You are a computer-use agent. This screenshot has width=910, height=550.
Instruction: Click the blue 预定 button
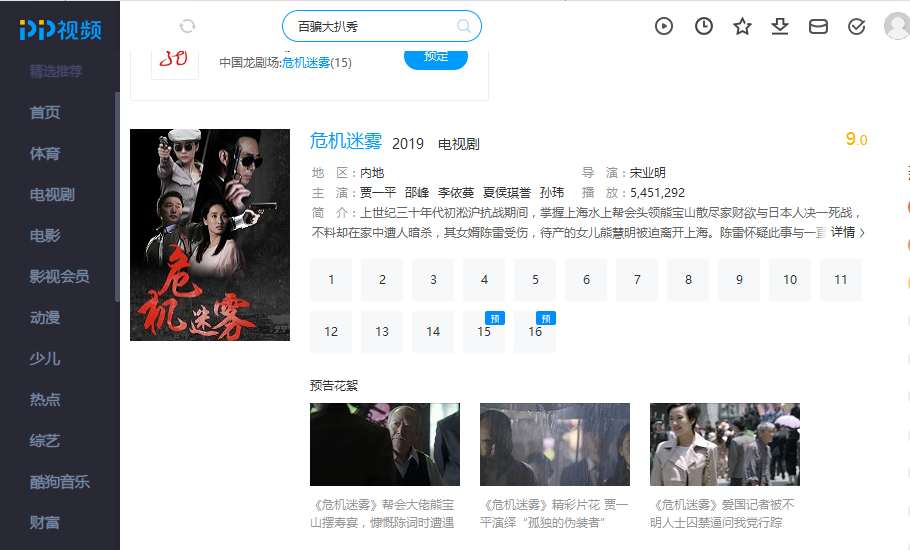point(436,59)
